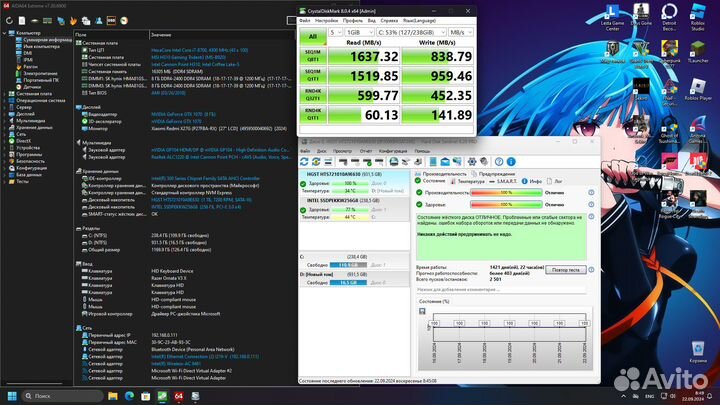The image size is (720, 405).
Task: Open Roblox Studio desktop shortcut
Action: tap(698, 17)
